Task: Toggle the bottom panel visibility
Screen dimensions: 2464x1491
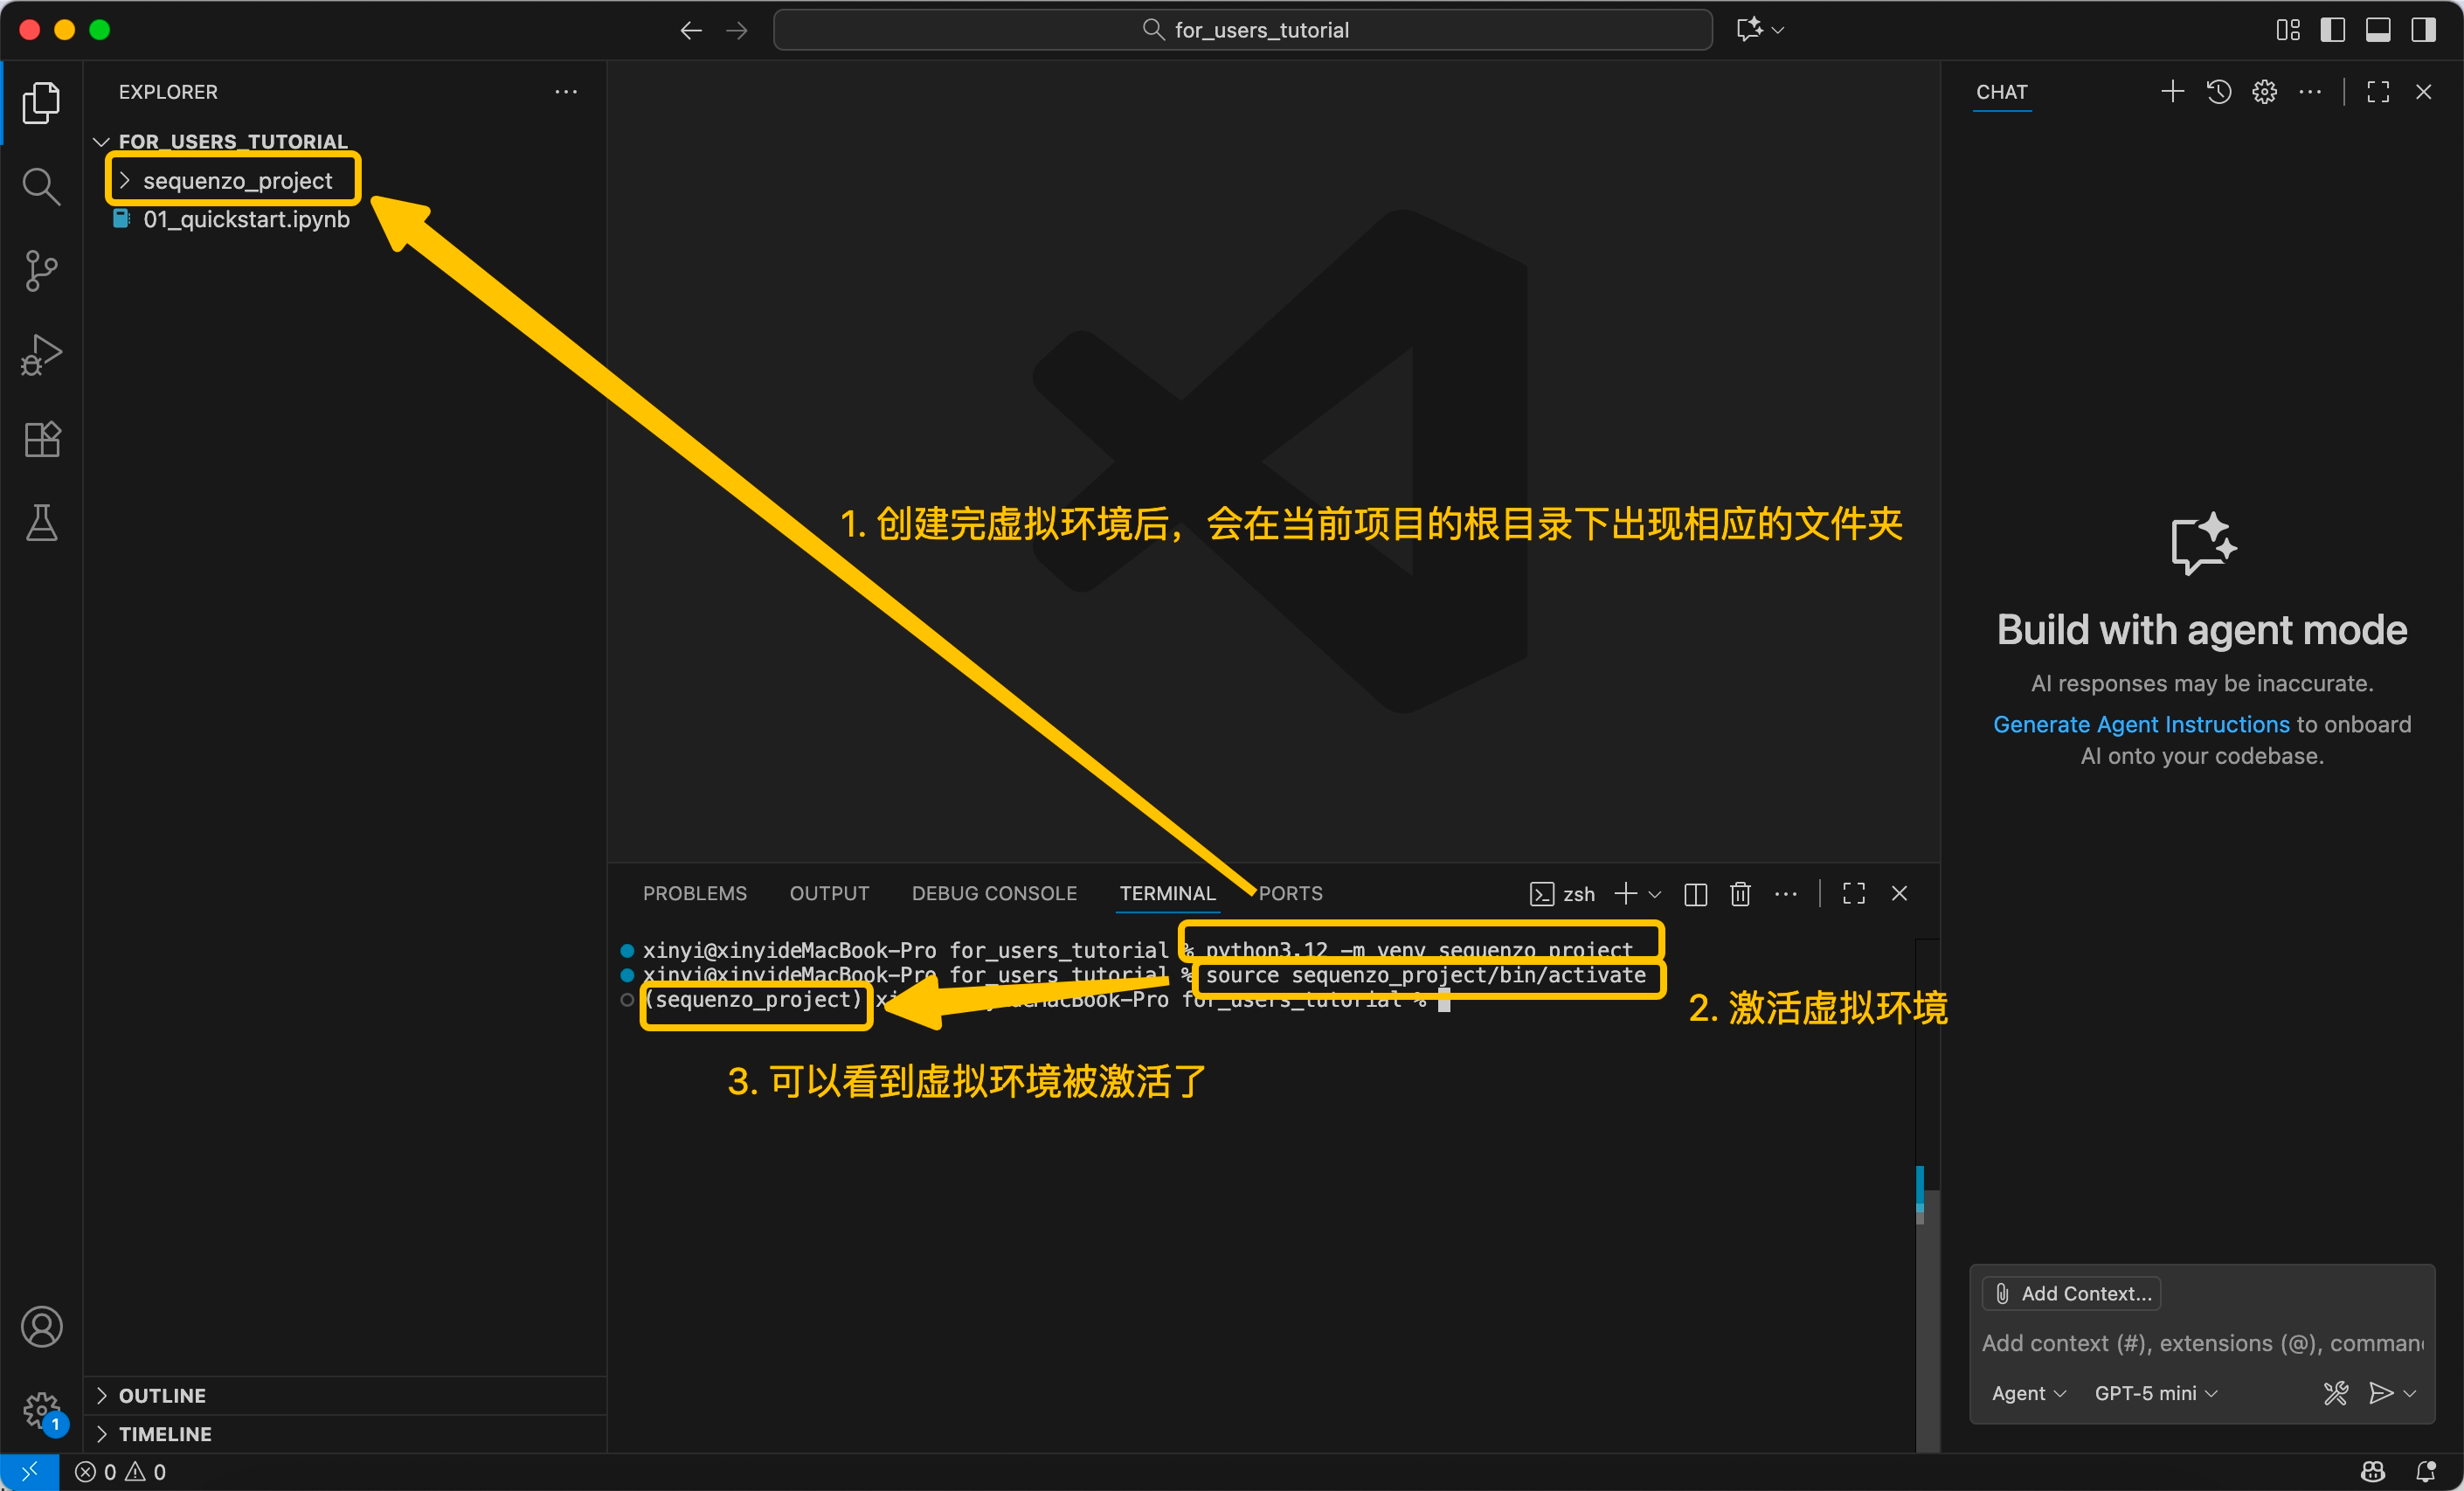Action: [2378, 30]
